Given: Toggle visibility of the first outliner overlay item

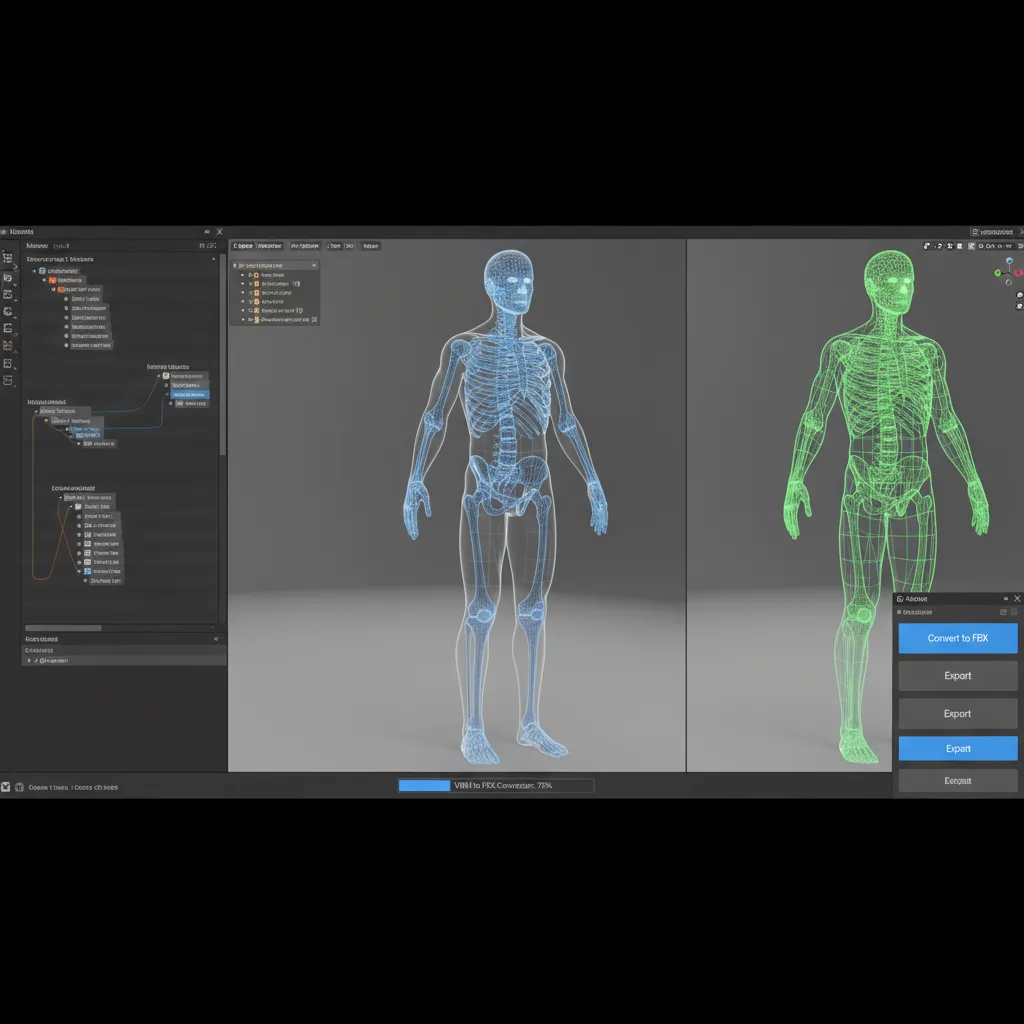Looking at the screenshot, I should coord(243,275).
